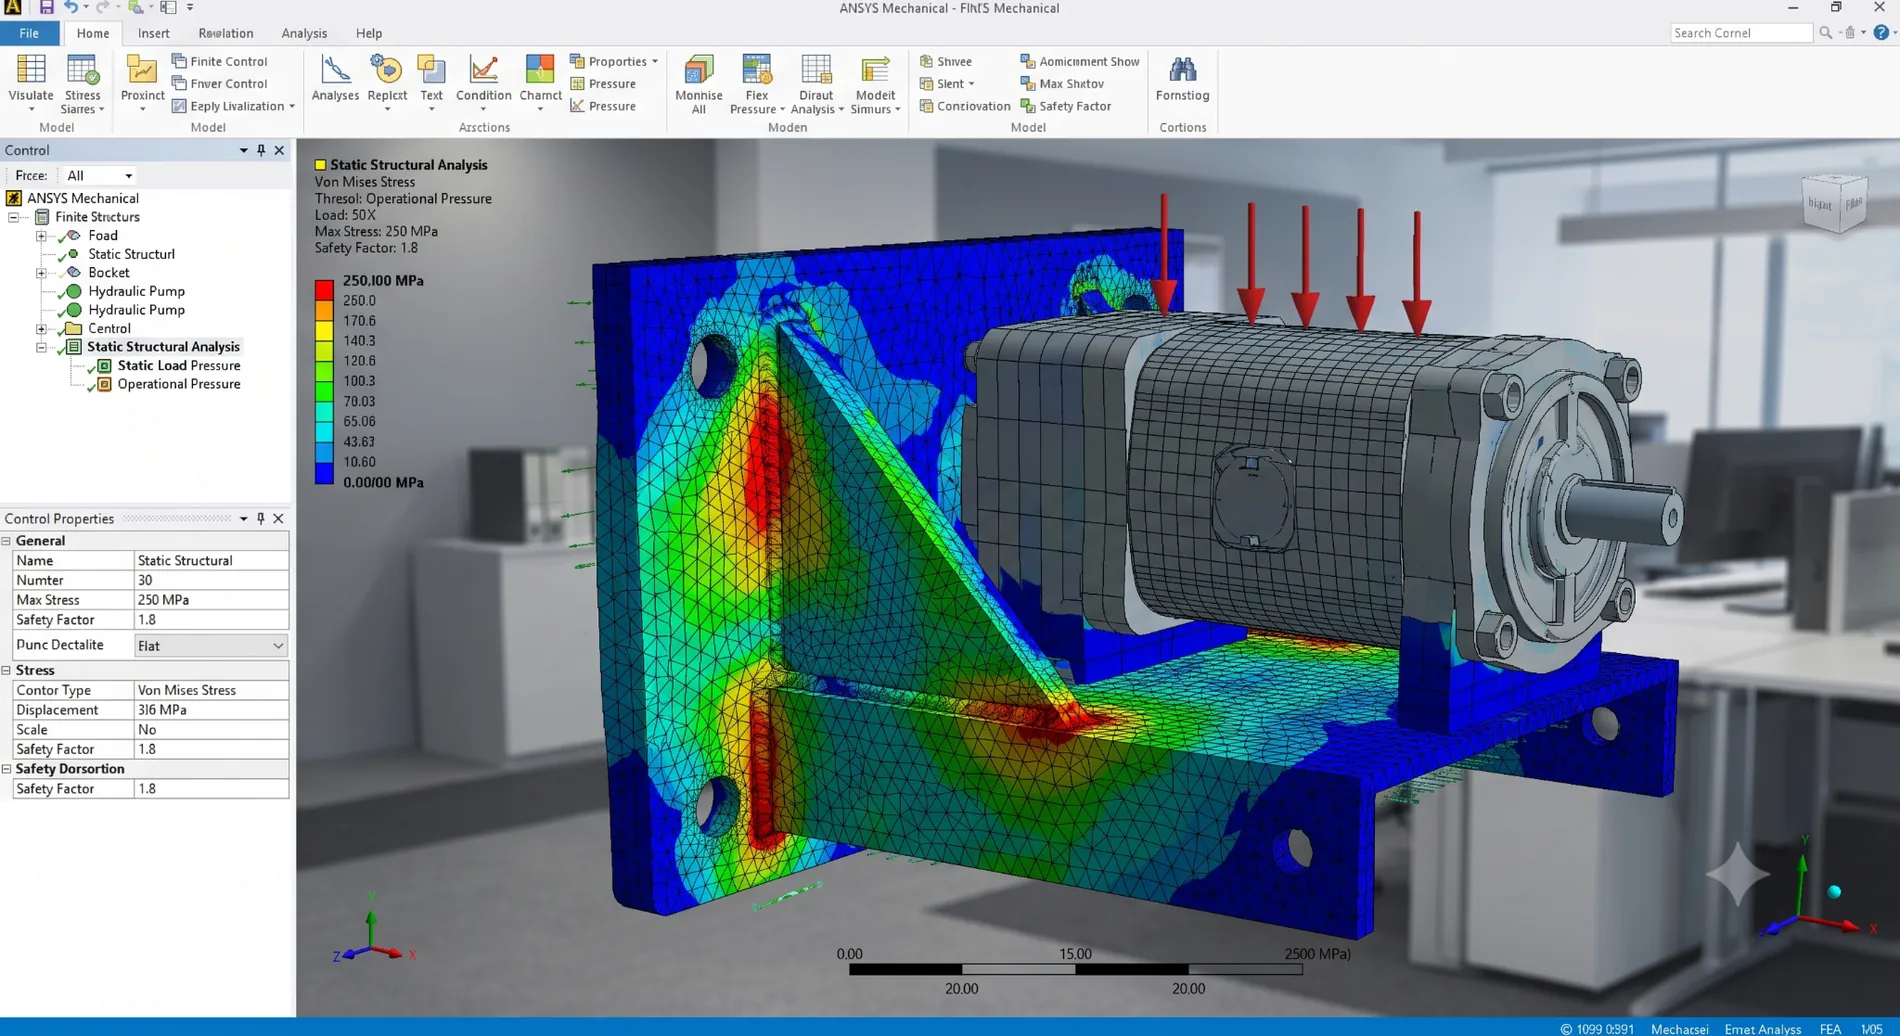Switch to the Help tab
Screen dimensions: 1900x1036
pos(369,33)
